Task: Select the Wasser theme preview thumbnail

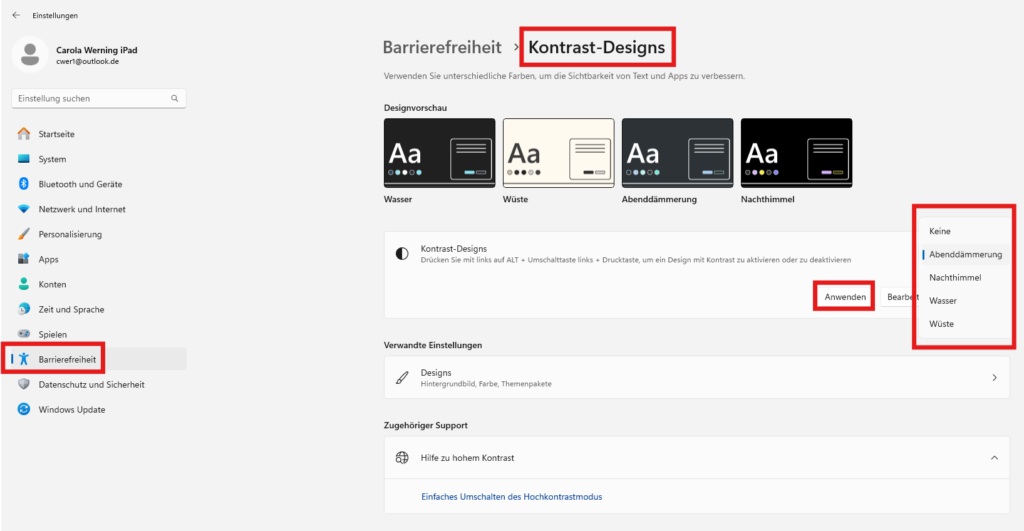Action: coord(440,153)
